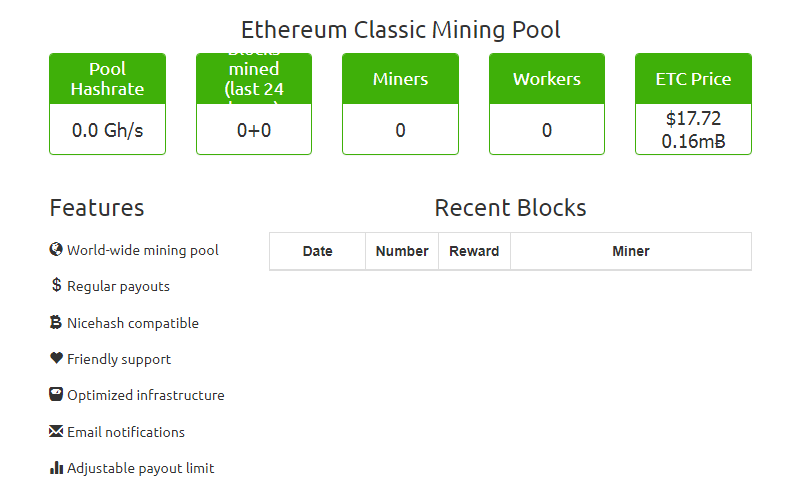Click the dollar sign icon for Regular payouts
Image resolution: width=790 pixels, height=485 pixels.
point(56,285)
